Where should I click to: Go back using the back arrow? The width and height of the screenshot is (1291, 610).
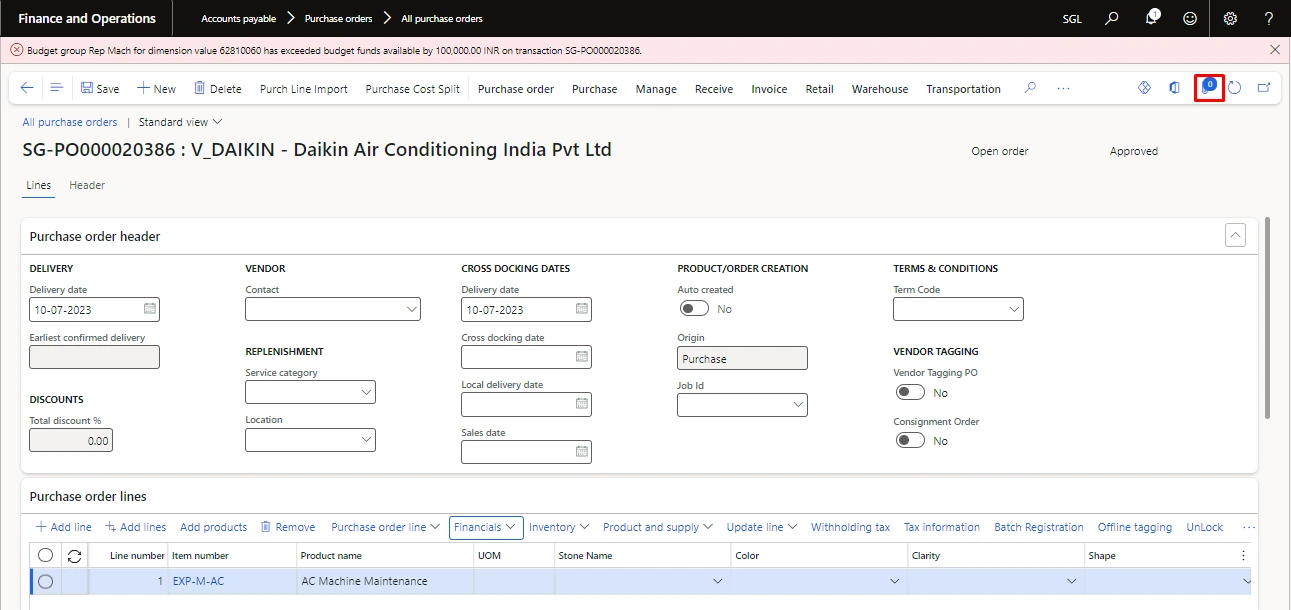(x=27, y=88)
